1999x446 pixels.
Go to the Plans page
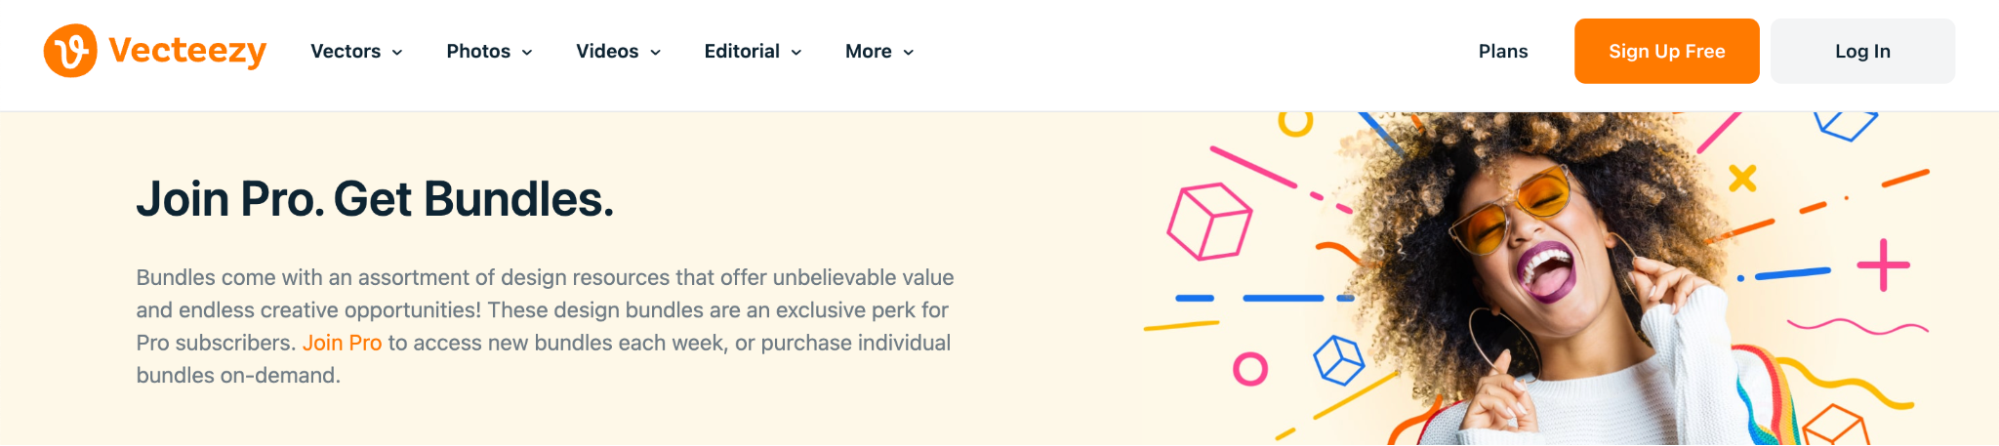pos(1503,51)
